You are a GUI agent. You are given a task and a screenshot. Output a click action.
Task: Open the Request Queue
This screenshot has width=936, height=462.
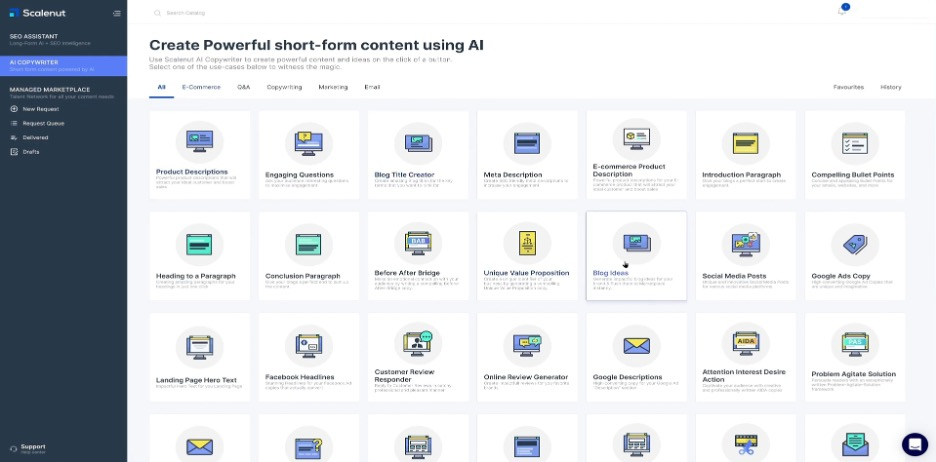click(x=37, y=124)
